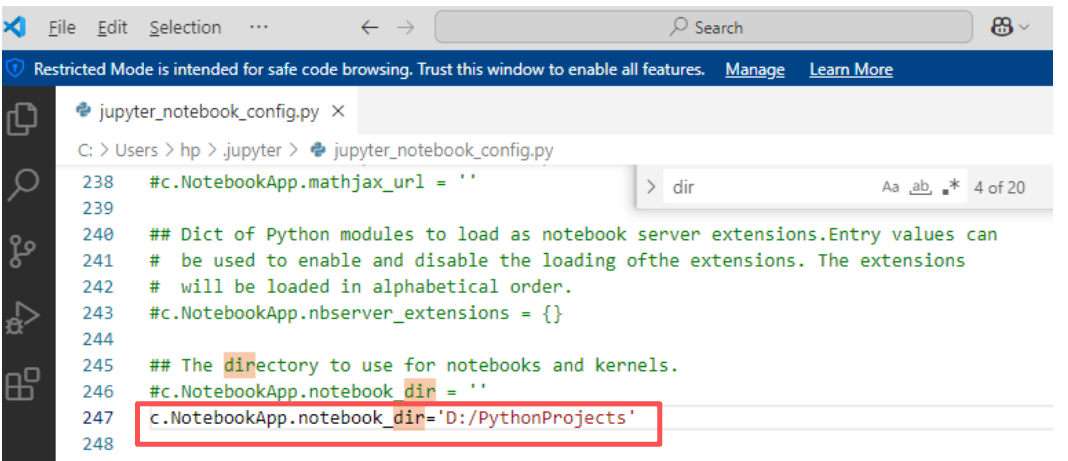This screenshot has height=461, width=1068.
Task: Click the comment 'The directory to use for notebooks'
Action: point(413,366)
